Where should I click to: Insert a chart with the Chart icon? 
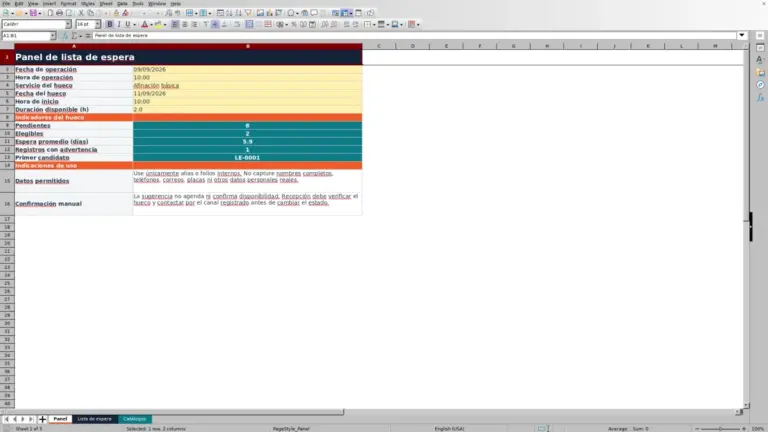coord(269,13)
